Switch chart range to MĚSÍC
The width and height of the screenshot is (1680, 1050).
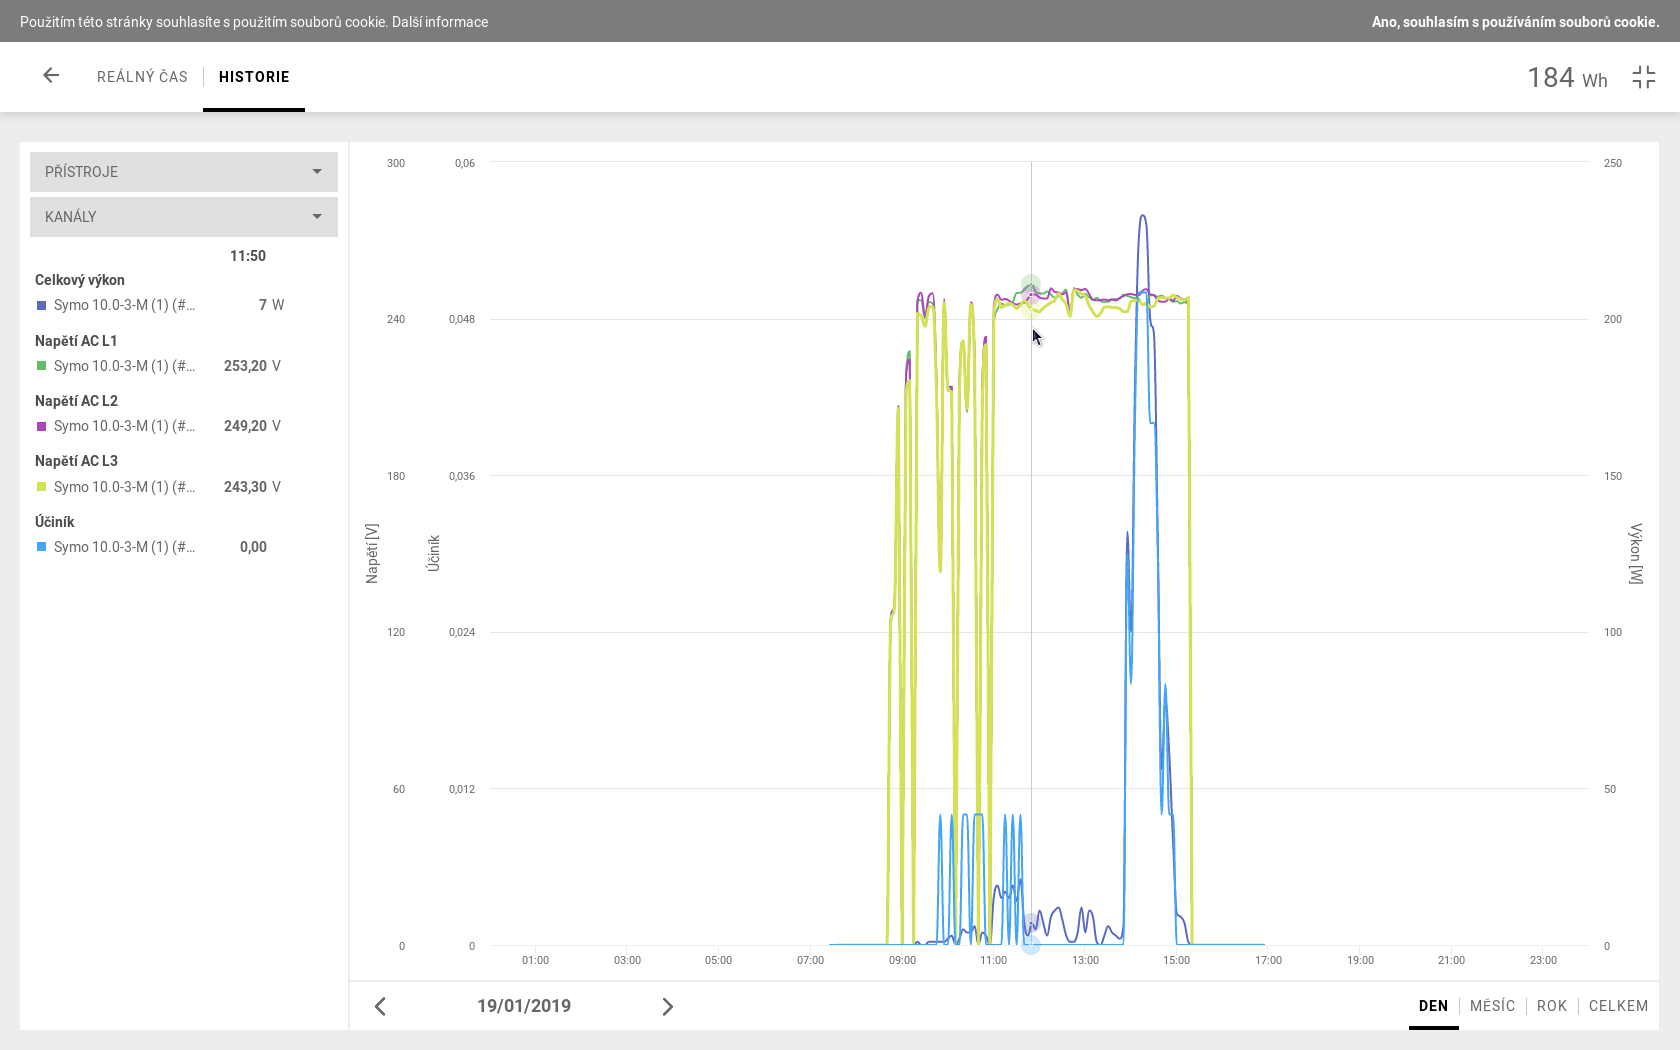tap(1492, 1006)
